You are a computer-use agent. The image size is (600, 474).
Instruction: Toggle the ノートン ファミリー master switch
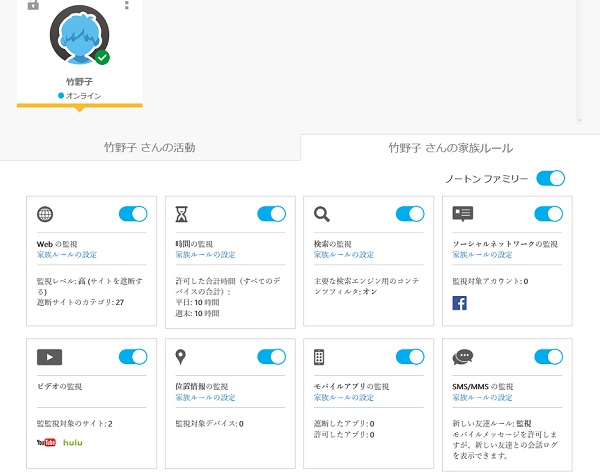tap(551, 178)
